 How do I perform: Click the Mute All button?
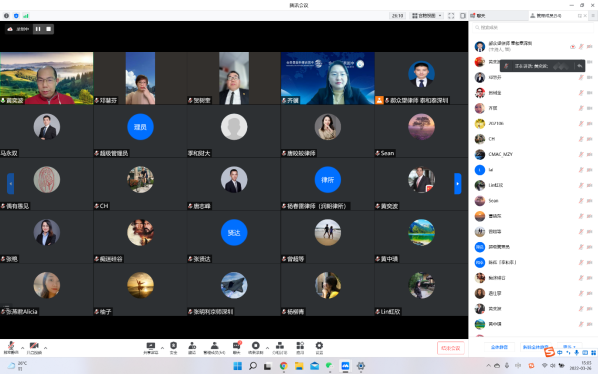click(499, 347)
